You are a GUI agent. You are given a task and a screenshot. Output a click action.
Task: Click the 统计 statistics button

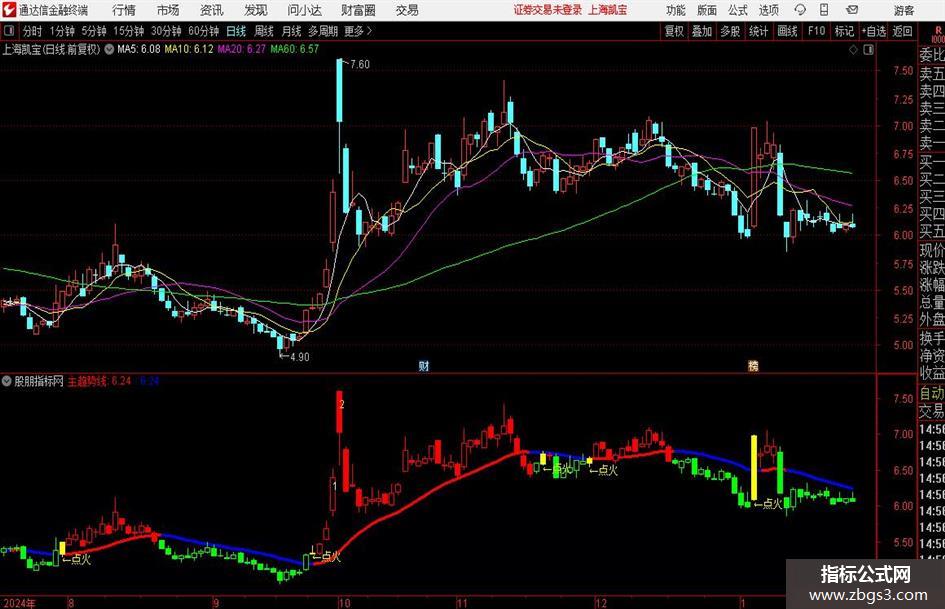(x=758, y=31)
